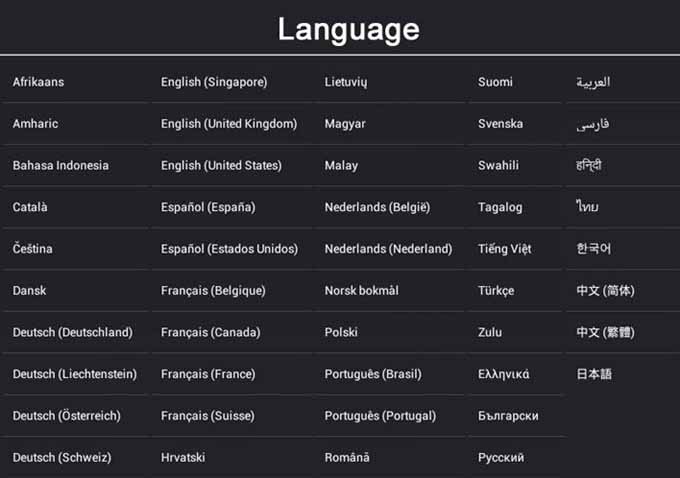Choose Ελληνικά language
The height and width of the screenshot is (478, 680).
503,374
